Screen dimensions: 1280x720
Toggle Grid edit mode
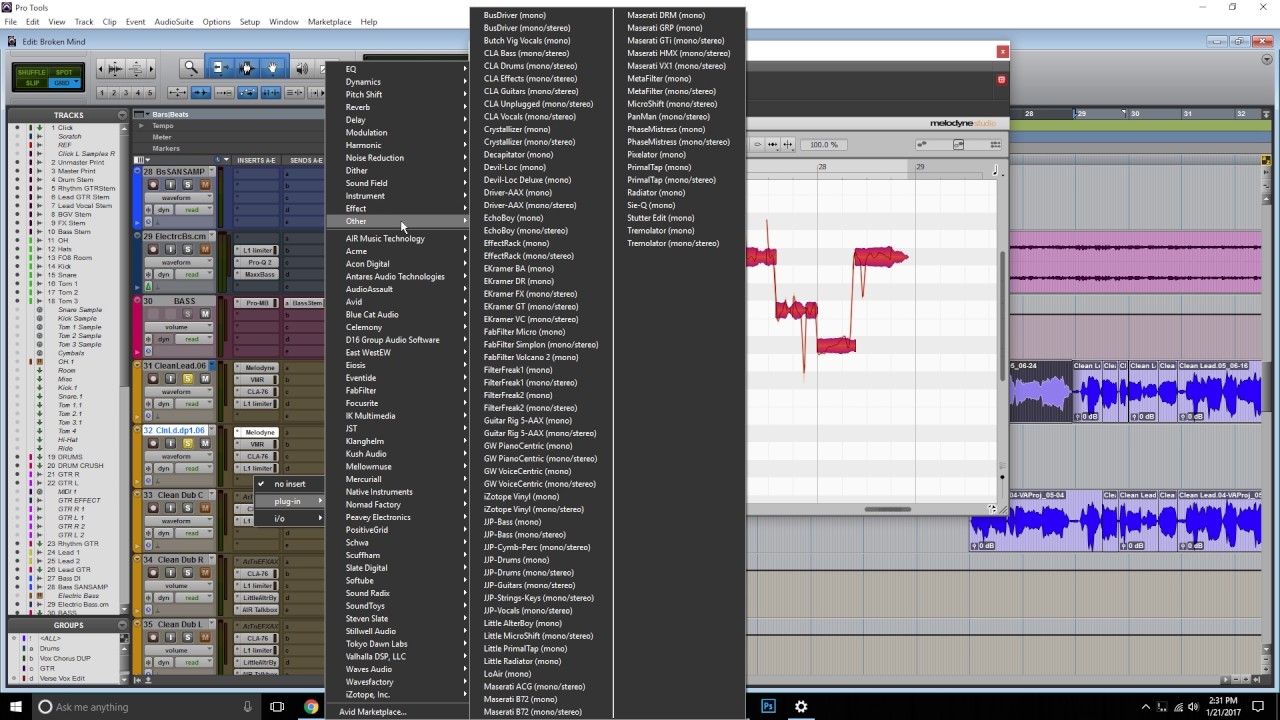63,83
